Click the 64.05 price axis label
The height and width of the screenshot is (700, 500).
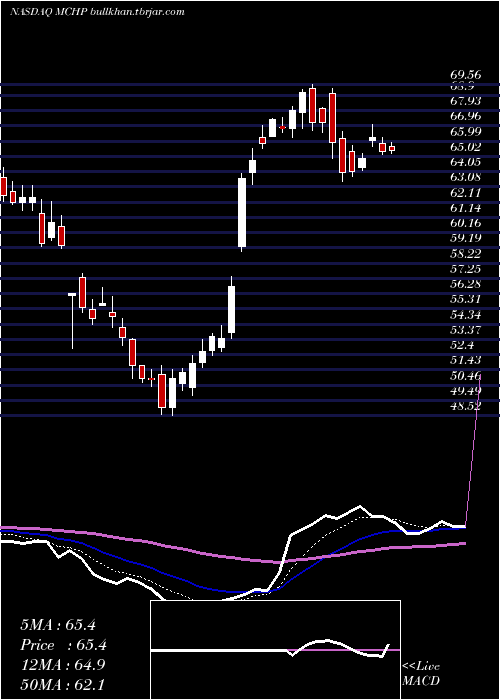466,162
